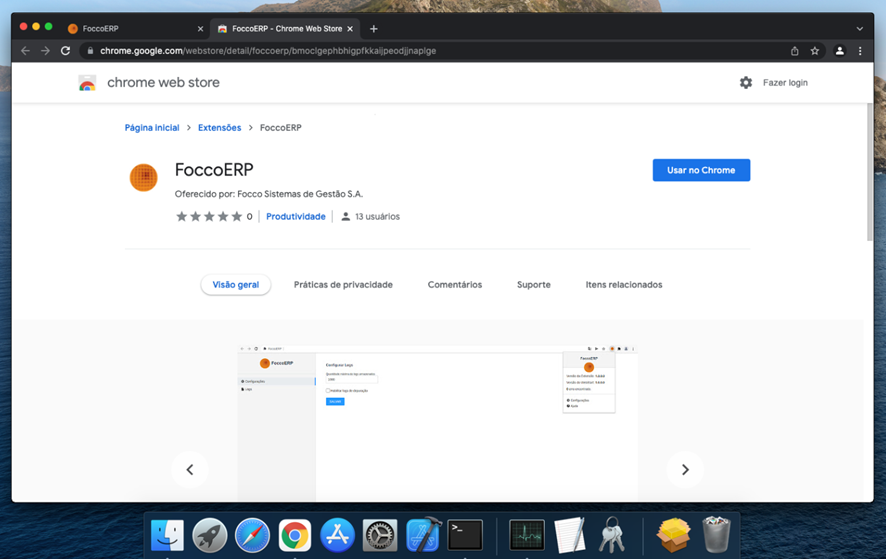886x559 pixels.
Task: Open App Store from the dock
Action: 337,535
